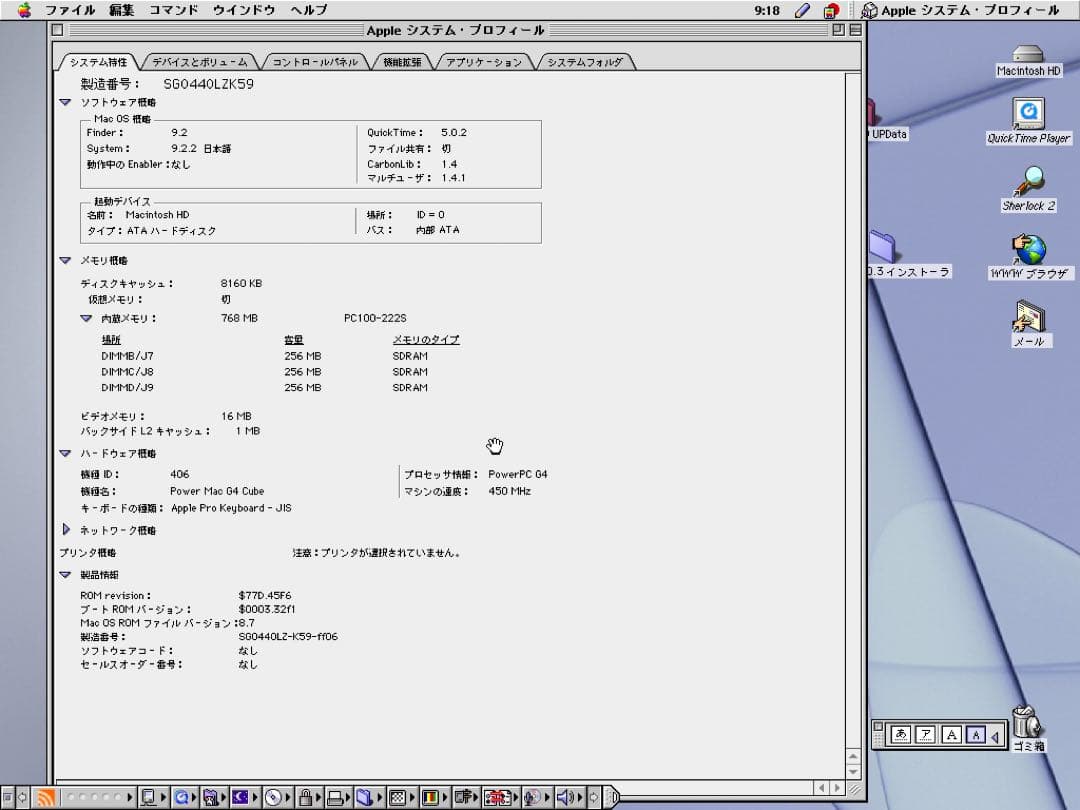Click the vertical scrollbar down arrow

point(854,771)
